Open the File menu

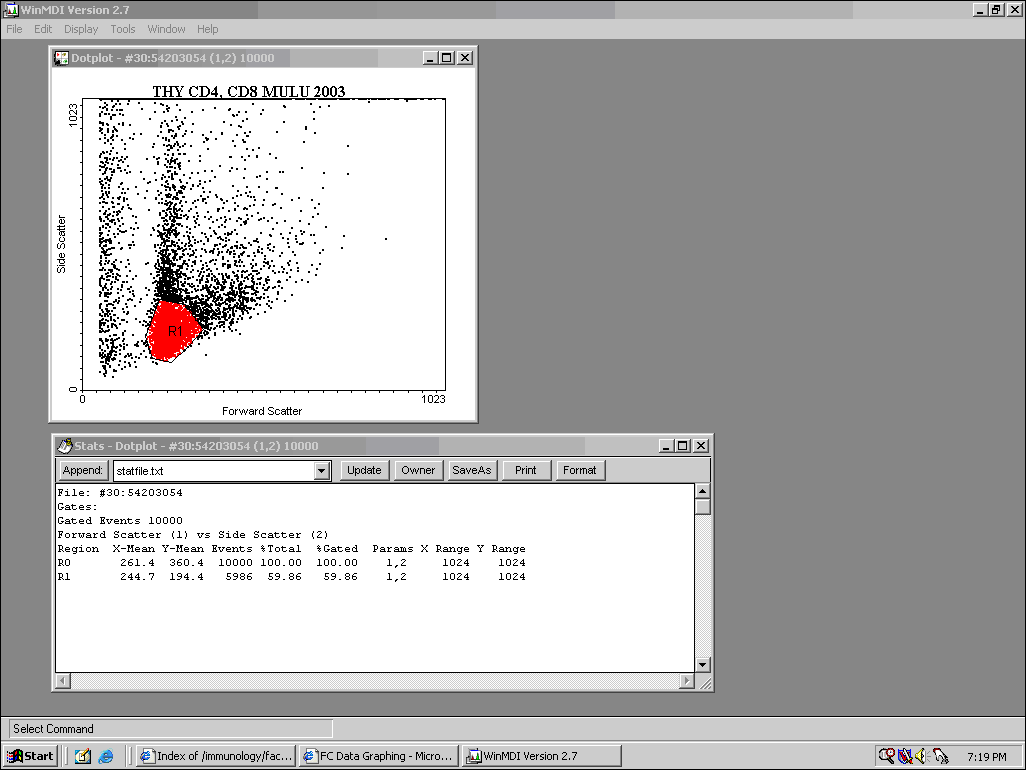14,29
